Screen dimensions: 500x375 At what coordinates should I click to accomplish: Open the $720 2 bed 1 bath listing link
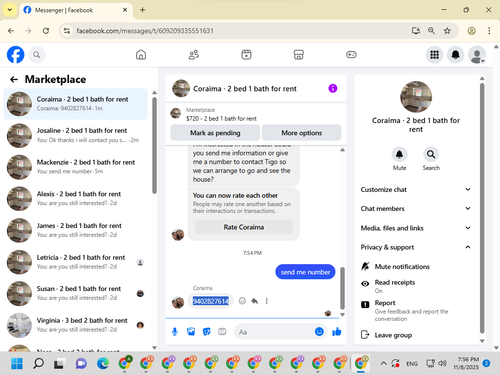(221, 118)
